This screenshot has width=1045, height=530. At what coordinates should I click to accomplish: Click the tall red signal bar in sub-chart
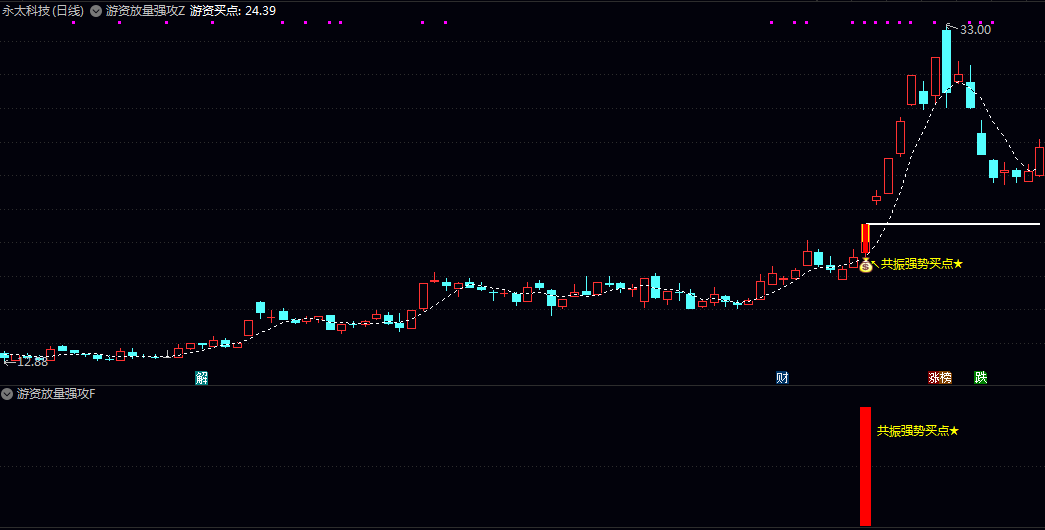pyautogui.click(x=866, y=466)
